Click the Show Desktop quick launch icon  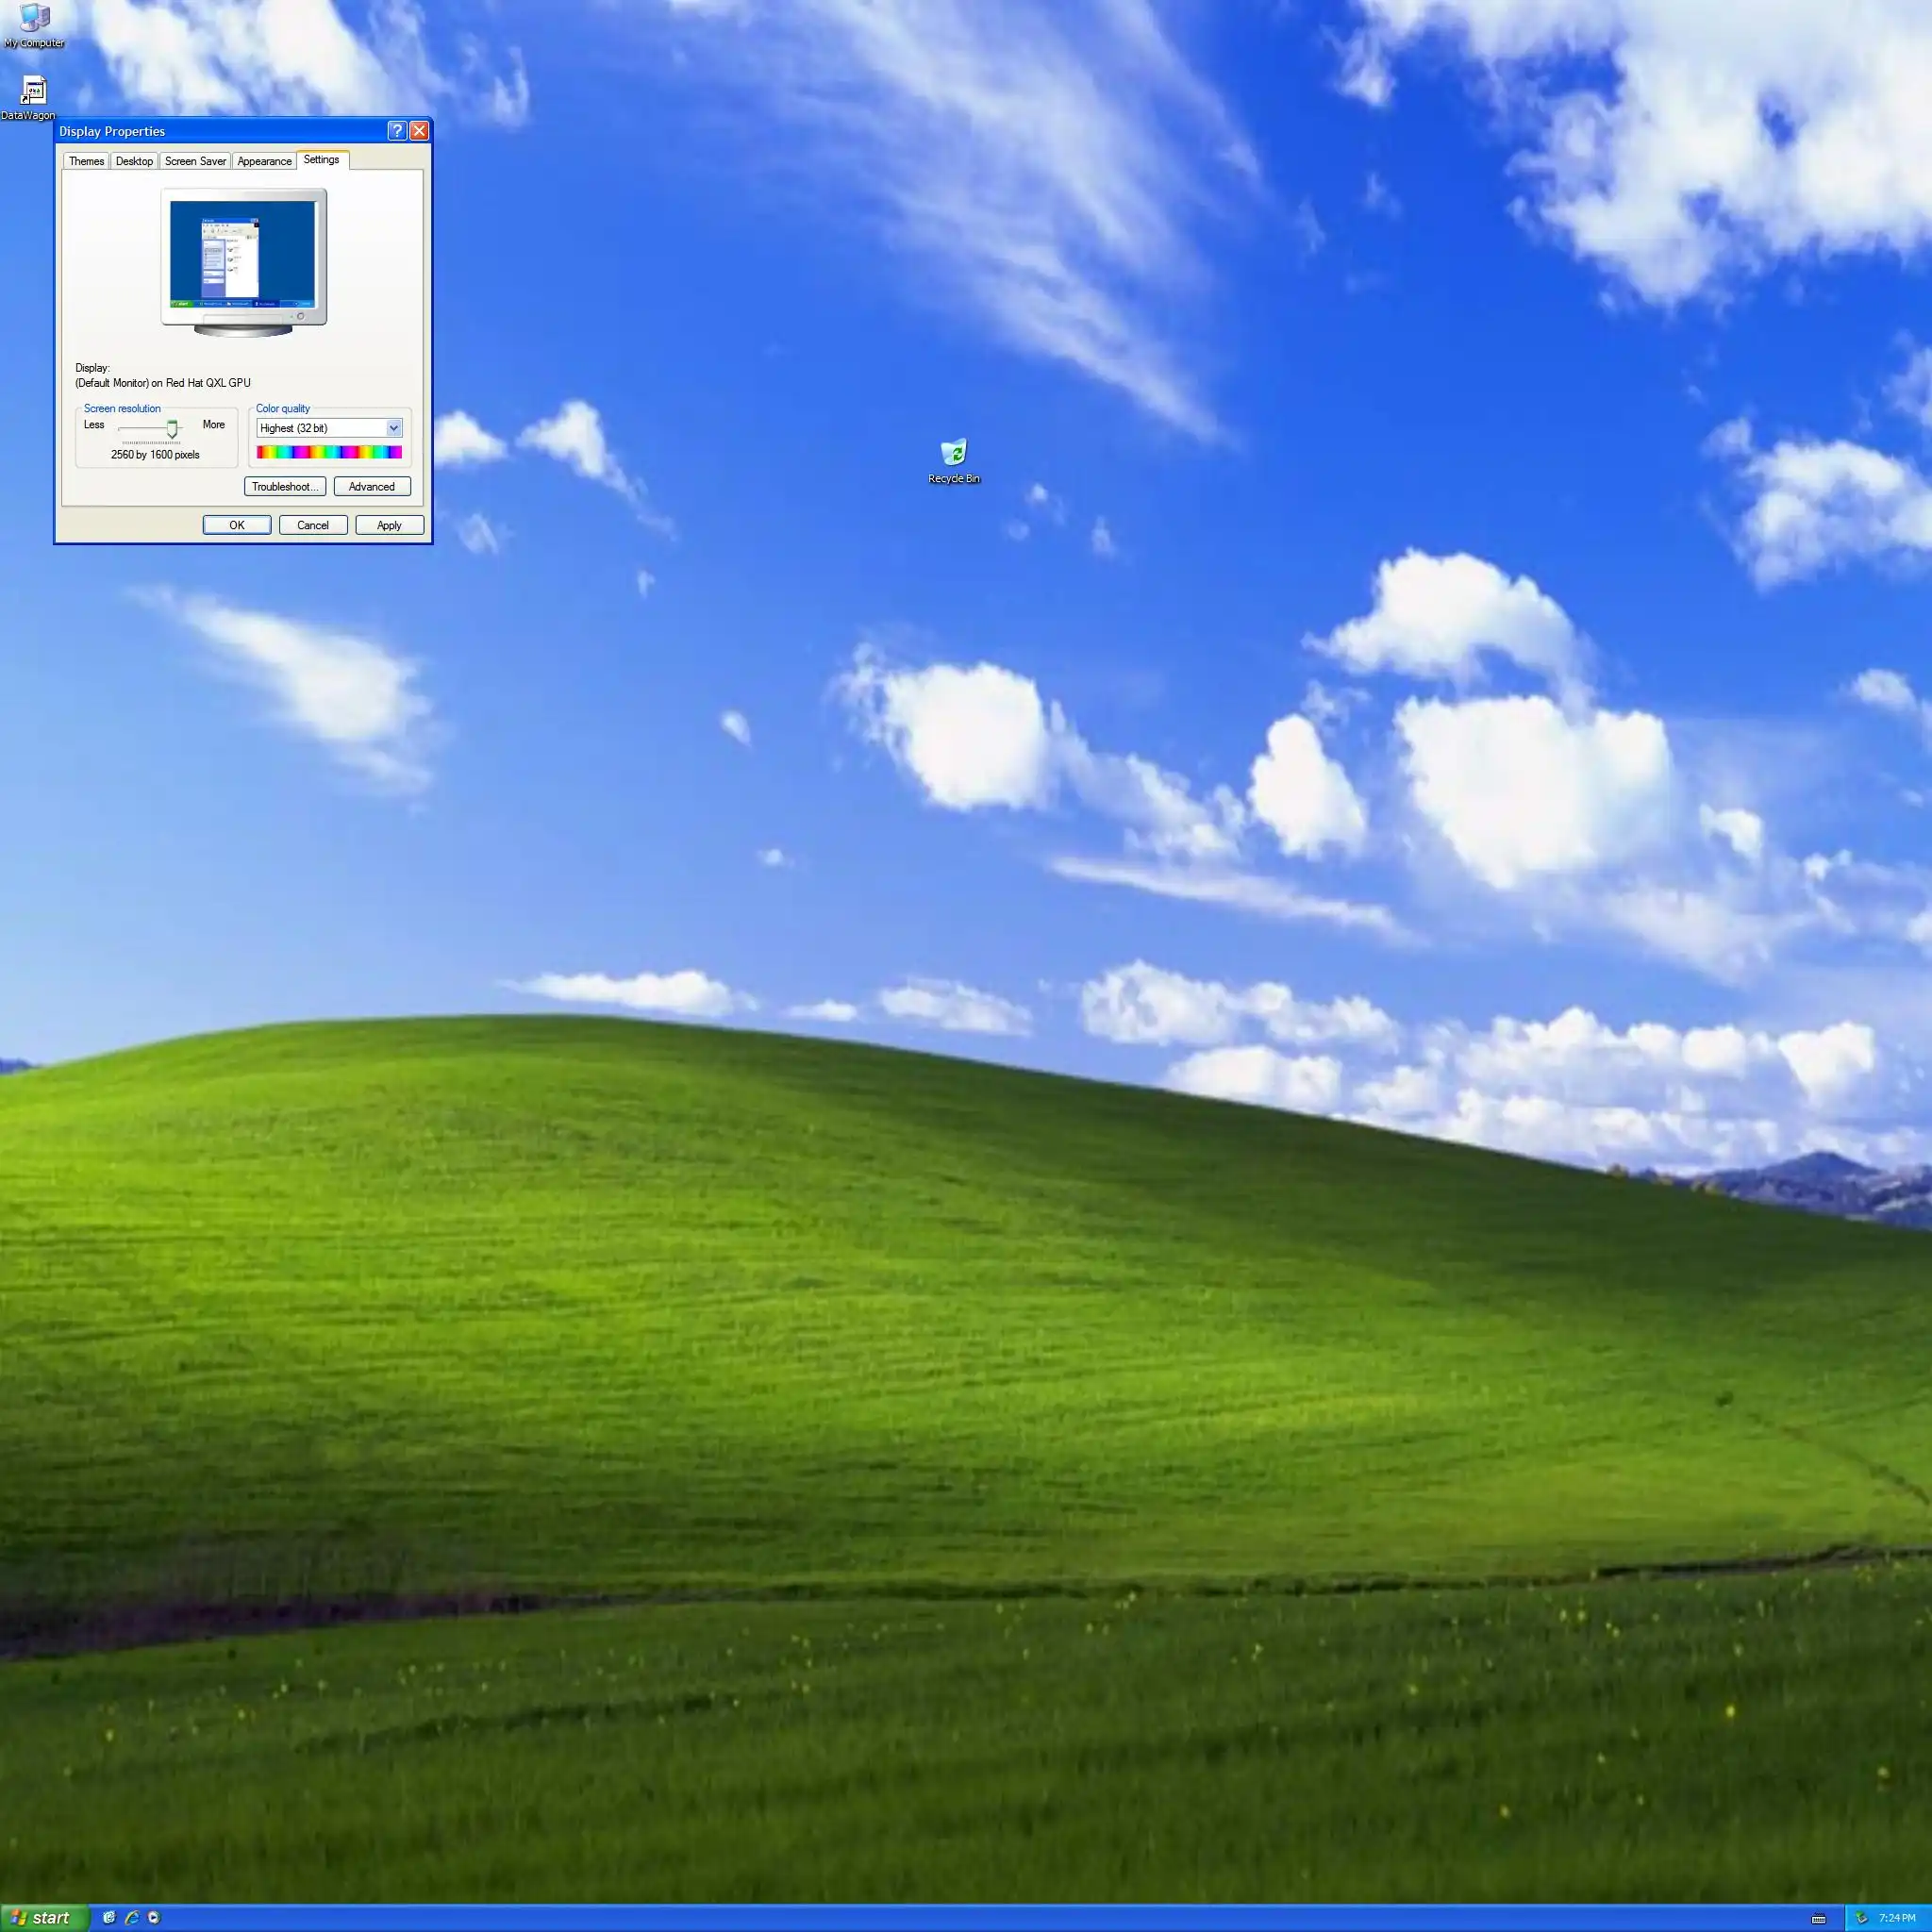(x=109, y=1917)
